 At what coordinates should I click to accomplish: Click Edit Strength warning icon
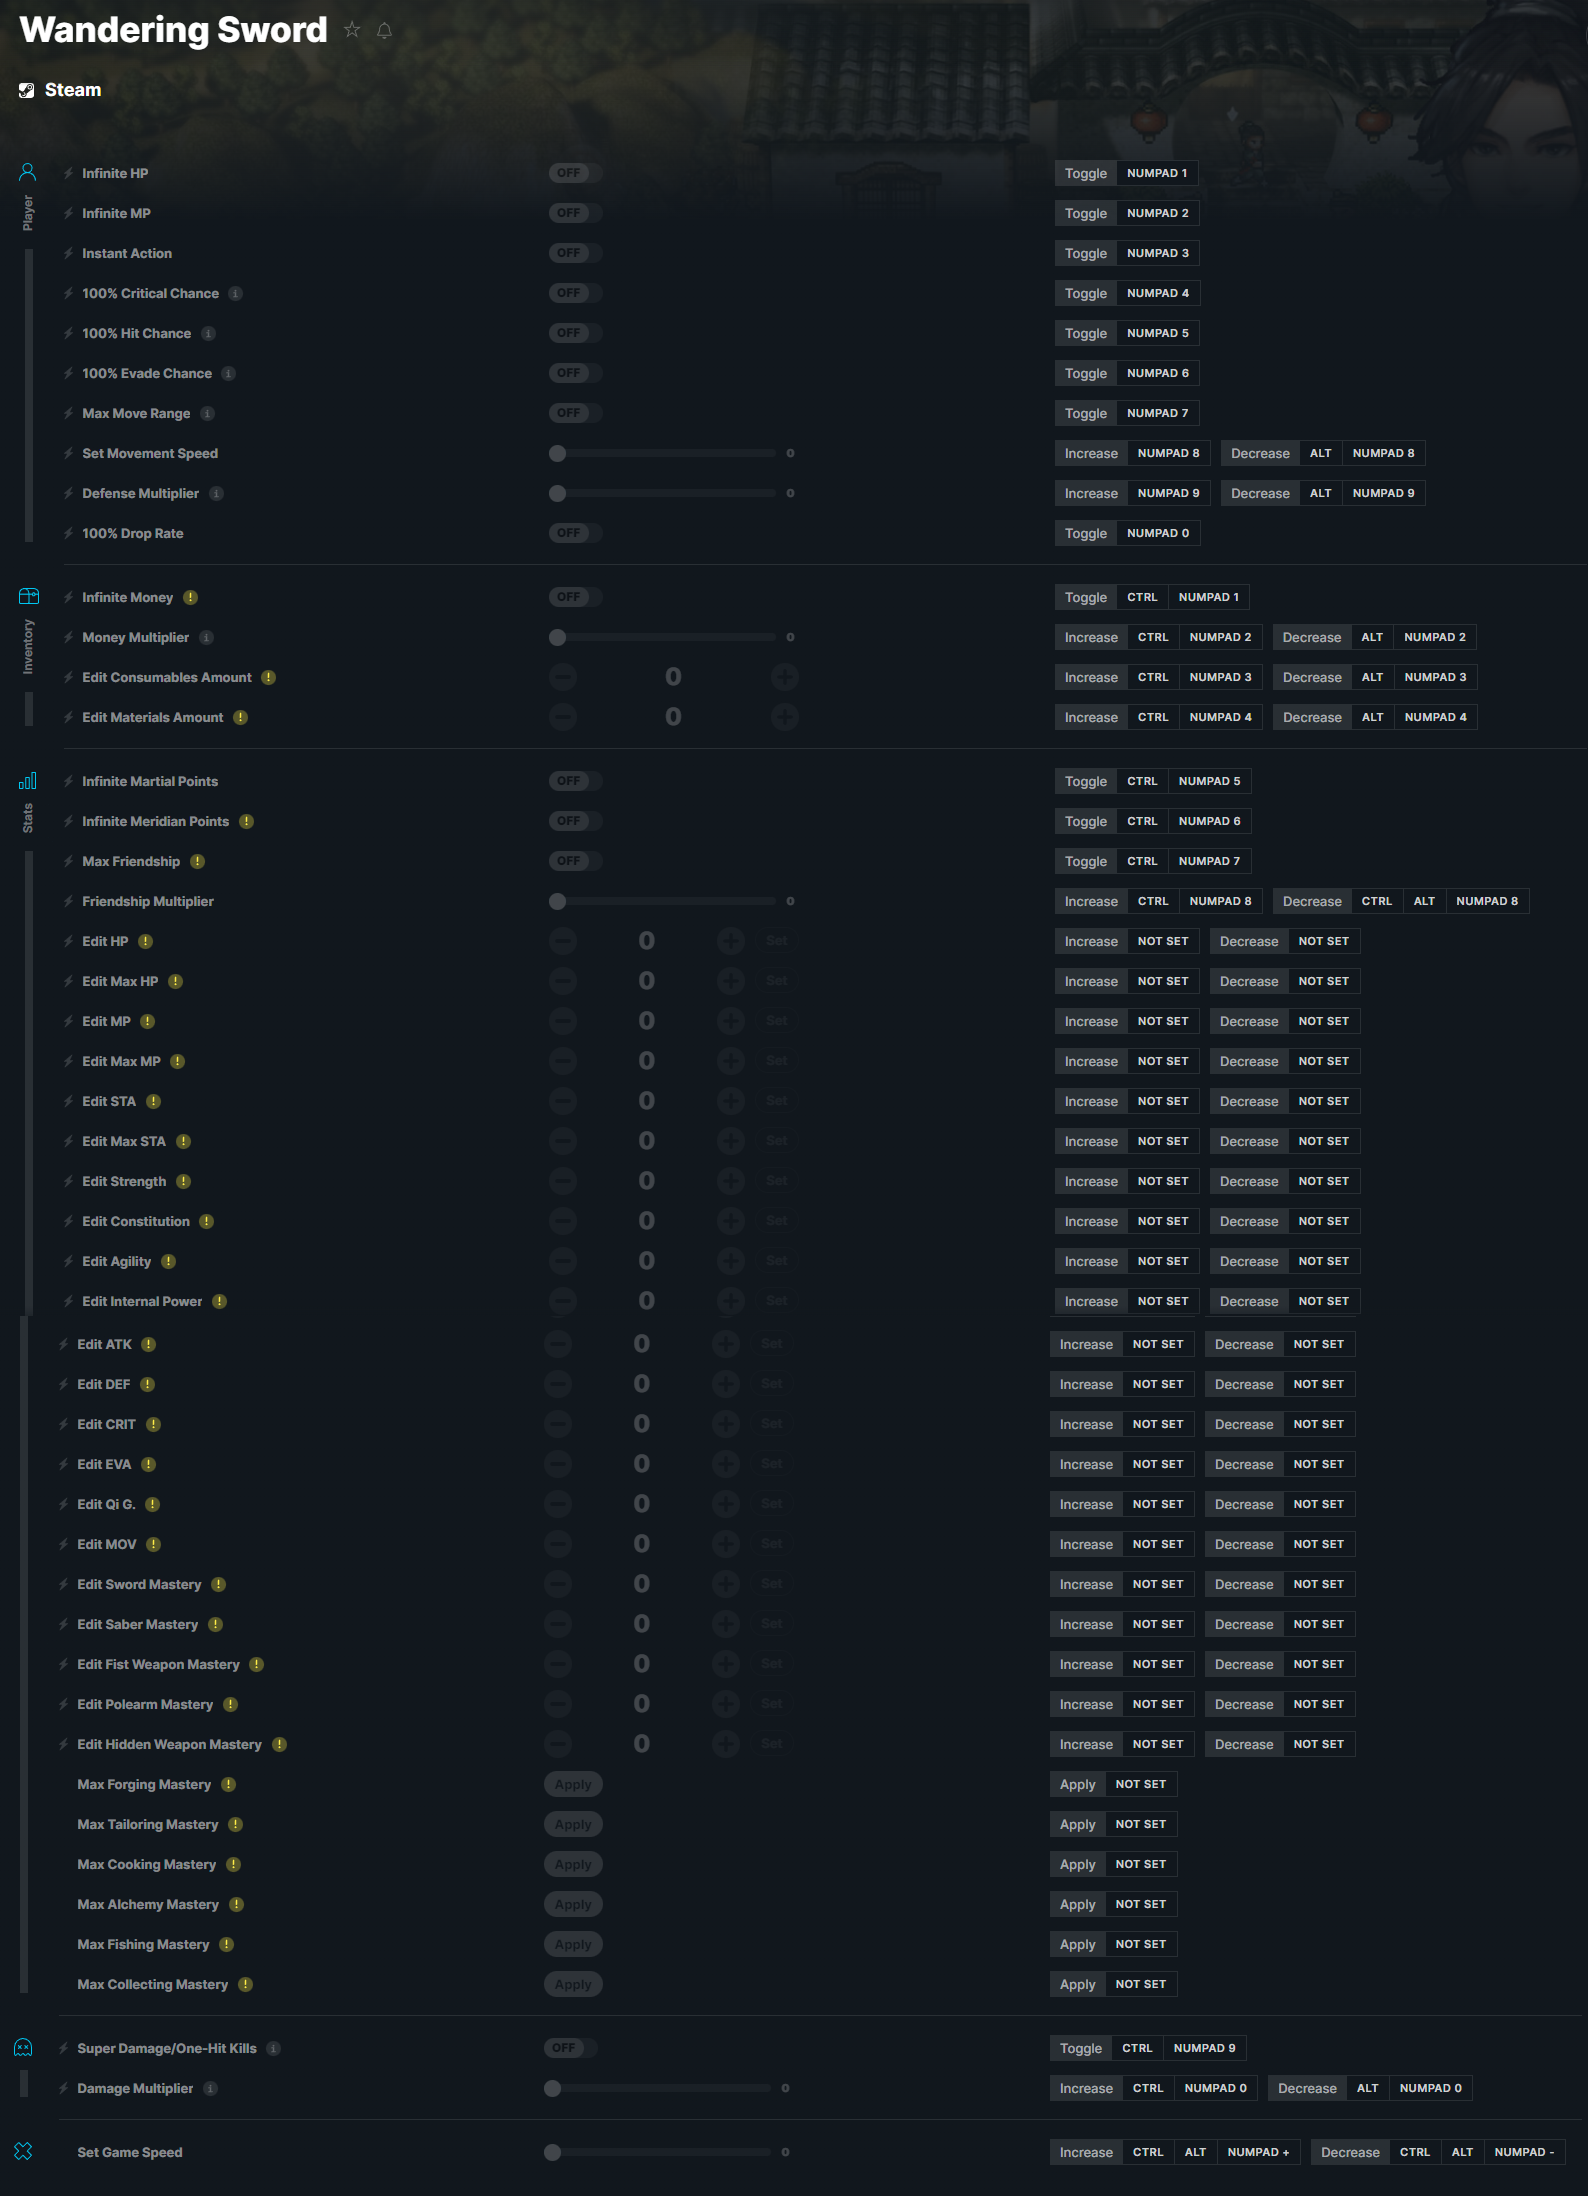[183, 1181]
